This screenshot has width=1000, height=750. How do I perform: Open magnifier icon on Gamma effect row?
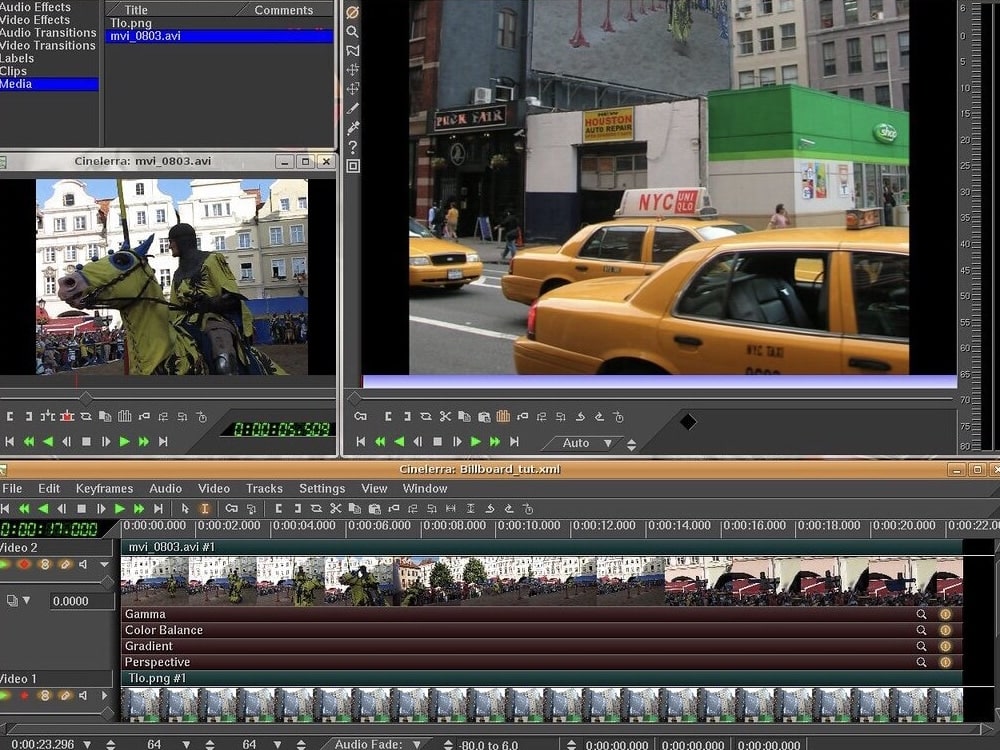(x=921, y=614)
